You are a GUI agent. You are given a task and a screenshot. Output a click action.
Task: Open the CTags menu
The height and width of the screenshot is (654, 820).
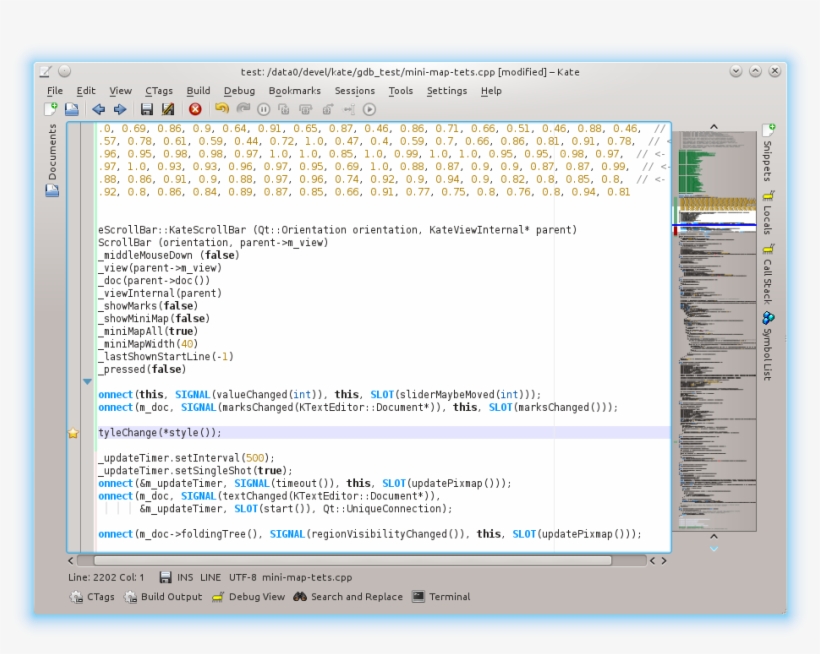pyautogui.click(x=158, y=91)
